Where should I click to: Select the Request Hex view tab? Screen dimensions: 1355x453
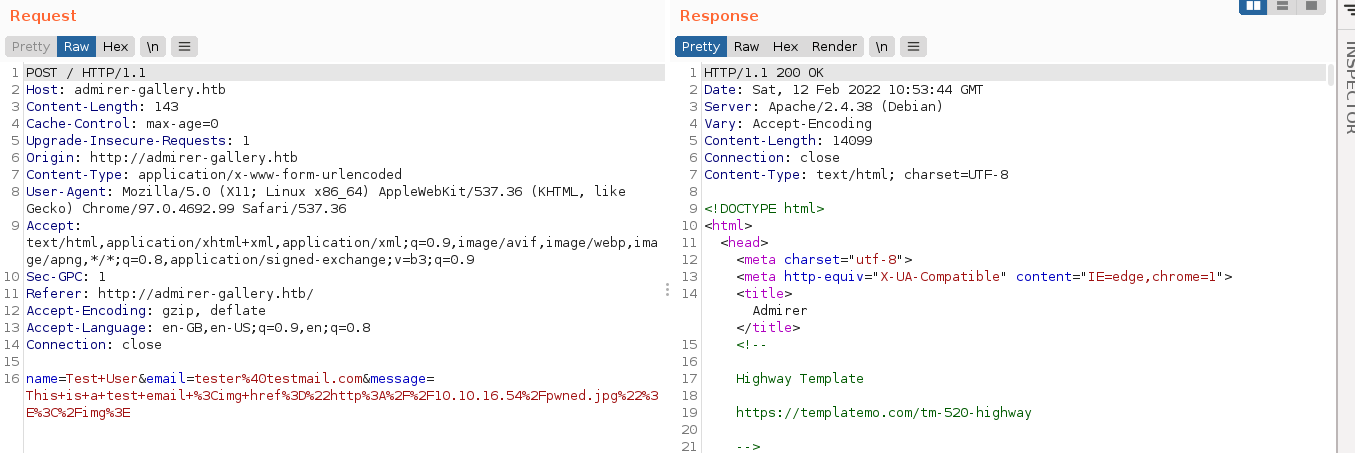click(115, 47)
